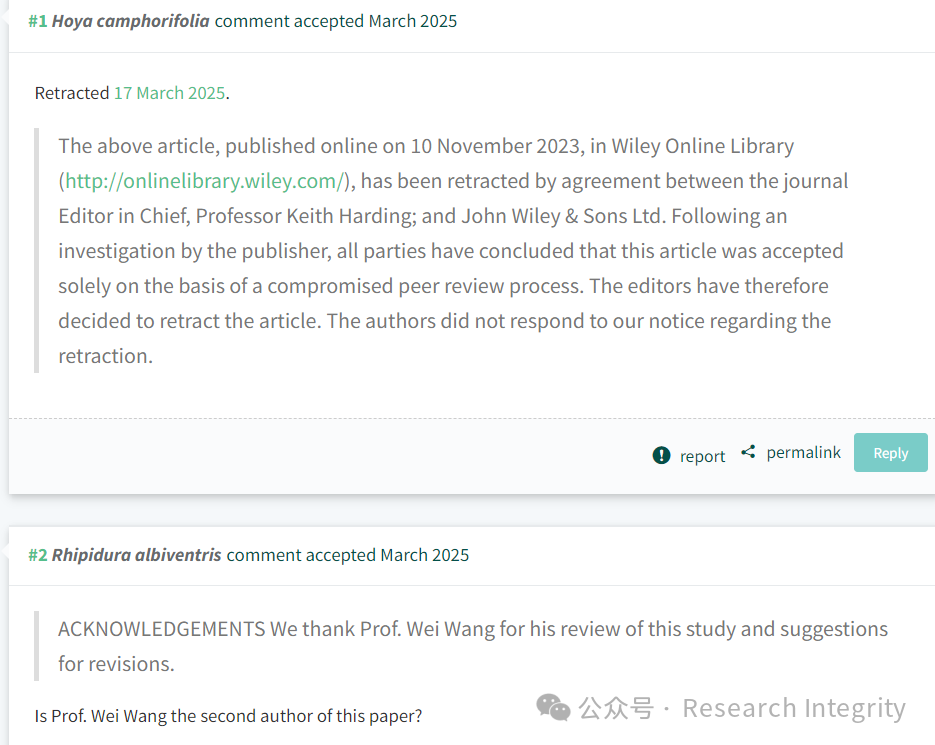Click the permalink share icon

(748, 452)
